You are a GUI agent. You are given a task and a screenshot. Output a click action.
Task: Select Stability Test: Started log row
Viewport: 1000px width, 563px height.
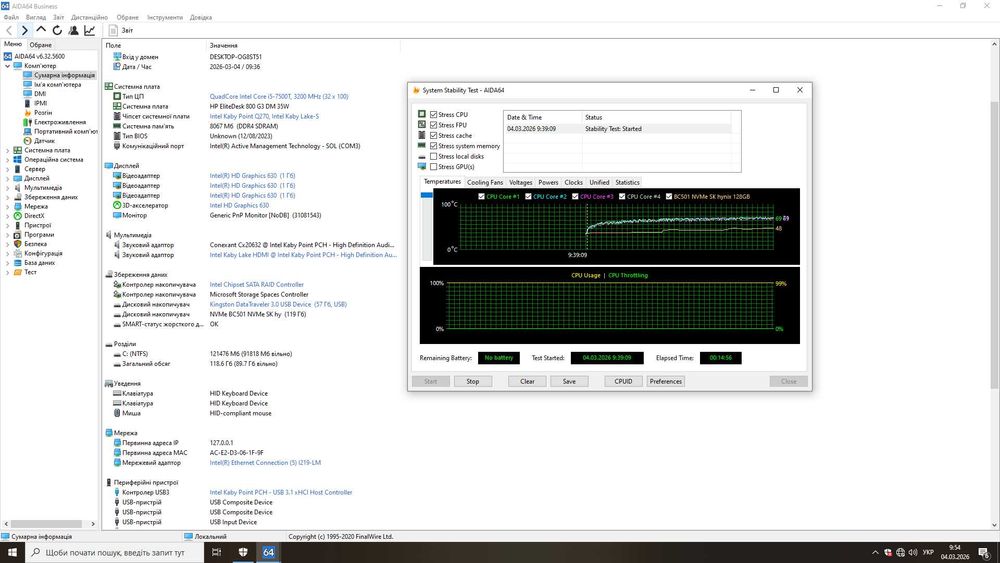click(617, 129)
